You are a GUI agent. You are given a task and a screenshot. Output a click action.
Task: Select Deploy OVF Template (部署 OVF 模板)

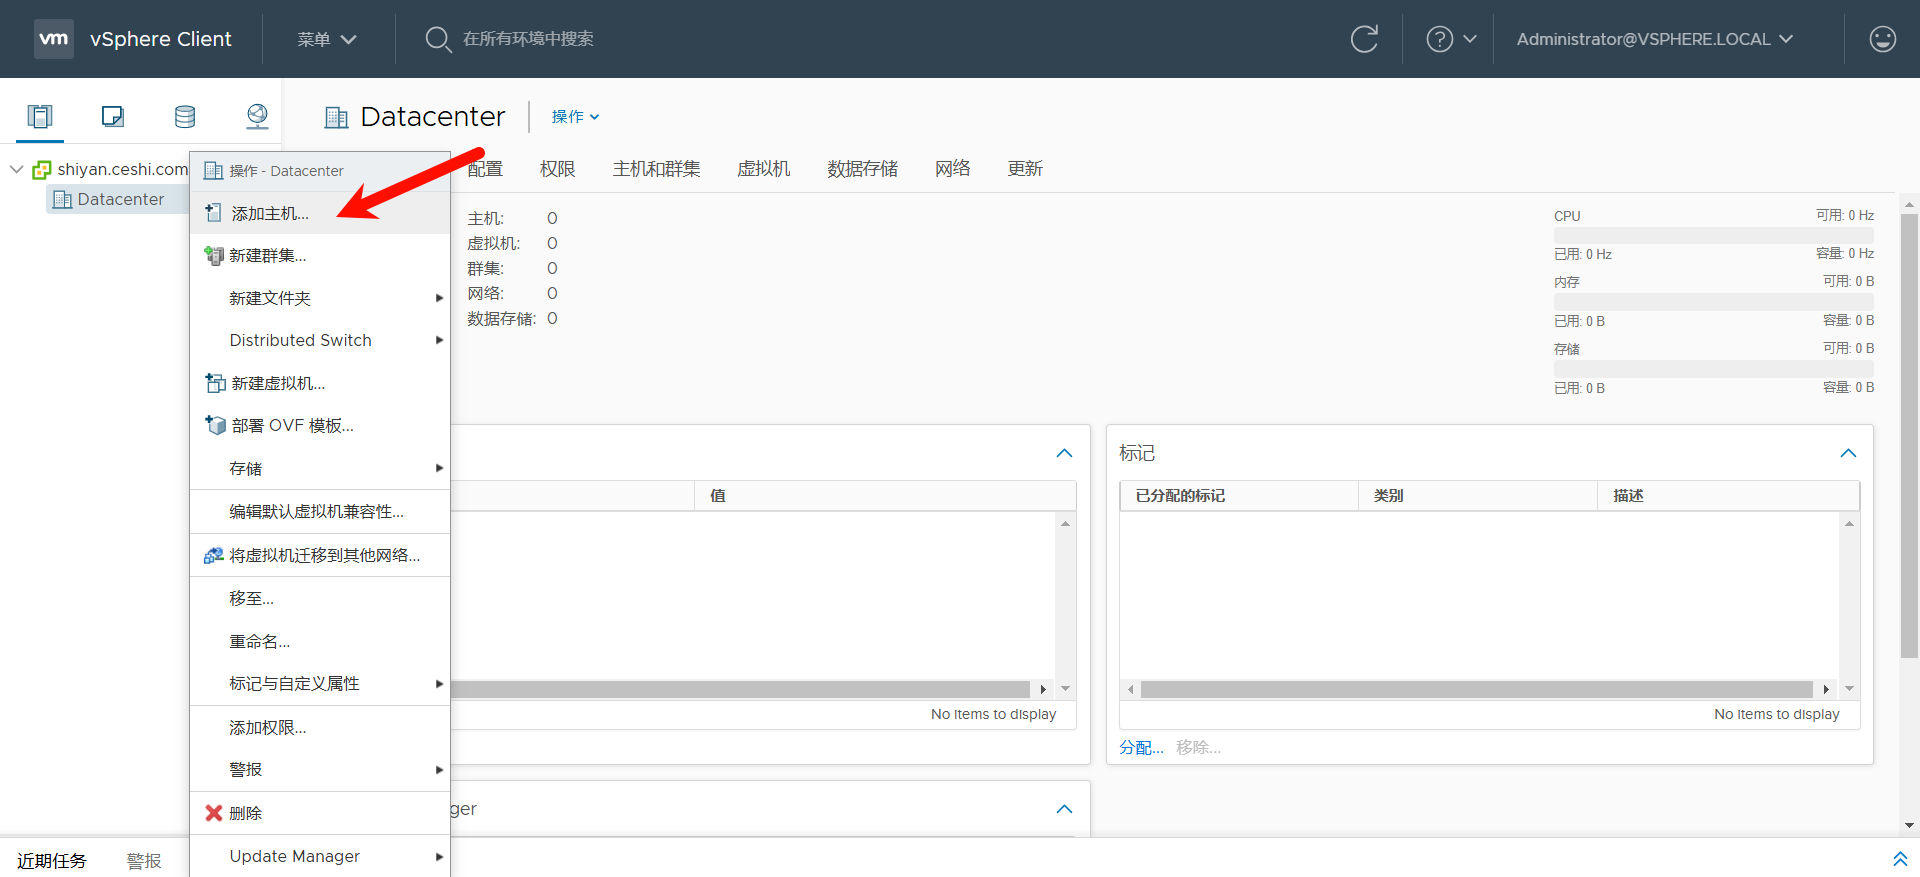[x=320, y=425]
